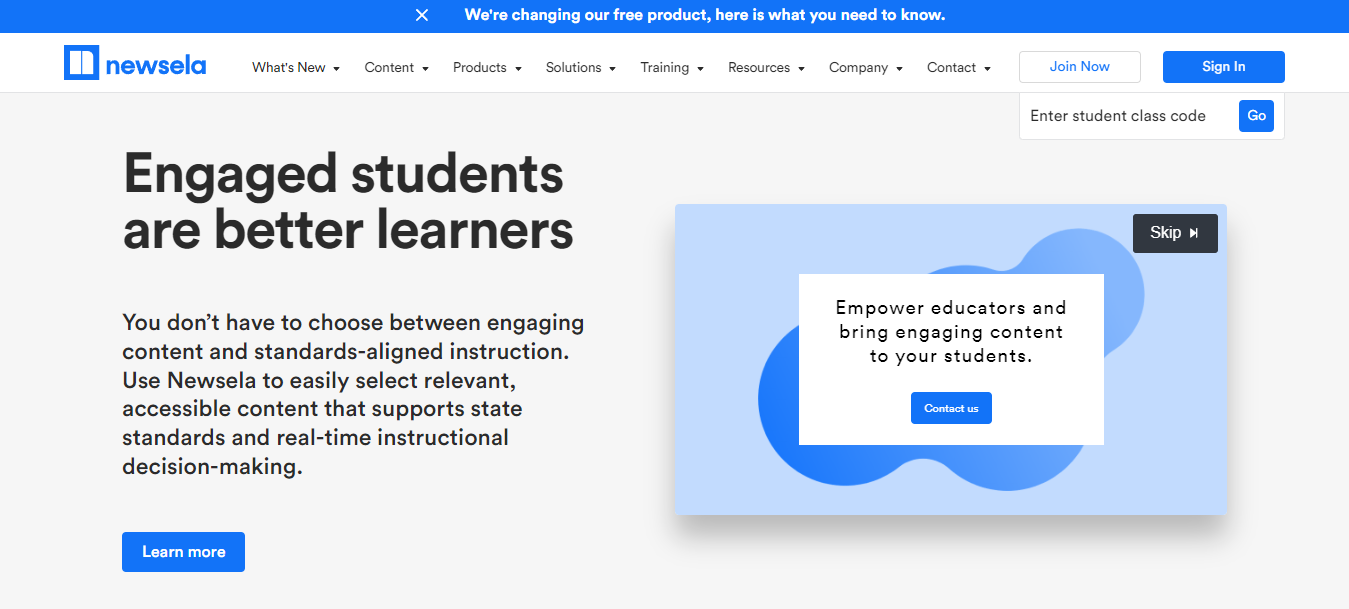Image resolution: width=1349 pixels, height=609 pixels.
Task: Click the Learn more button
Action: tap(183, 552)
